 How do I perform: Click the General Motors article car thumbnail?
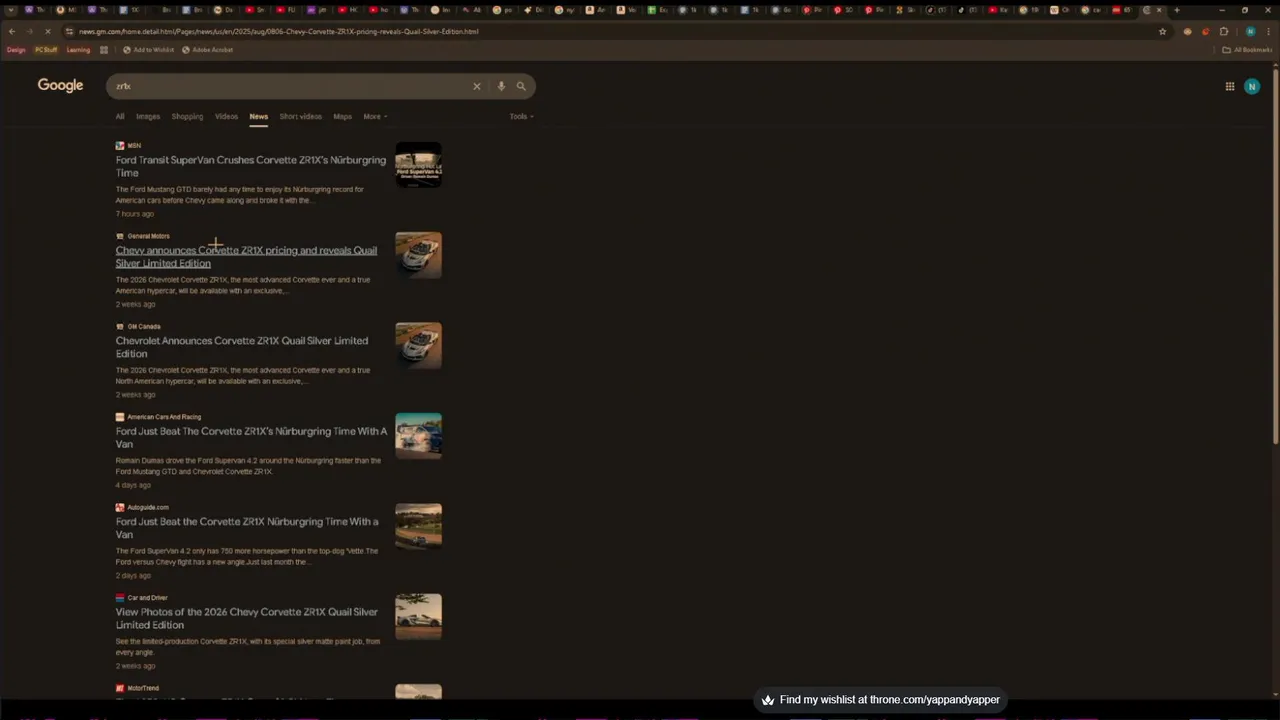tap(418, 255)
